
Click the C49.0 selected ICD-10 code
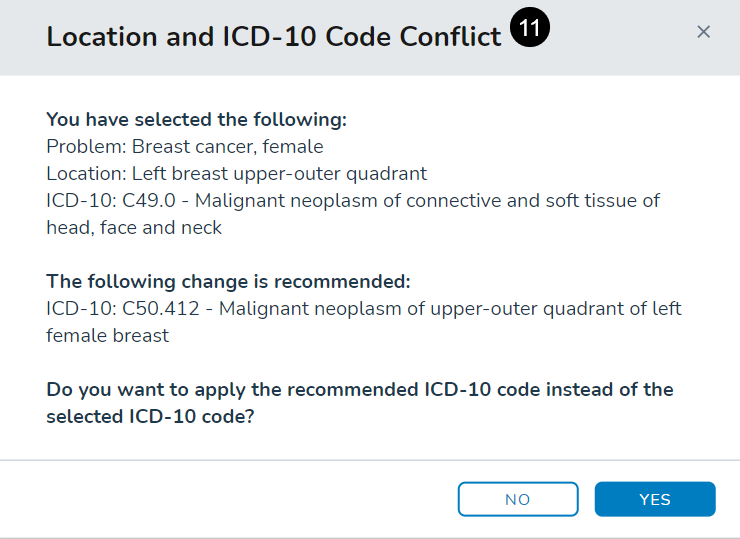tap(149, 201)
